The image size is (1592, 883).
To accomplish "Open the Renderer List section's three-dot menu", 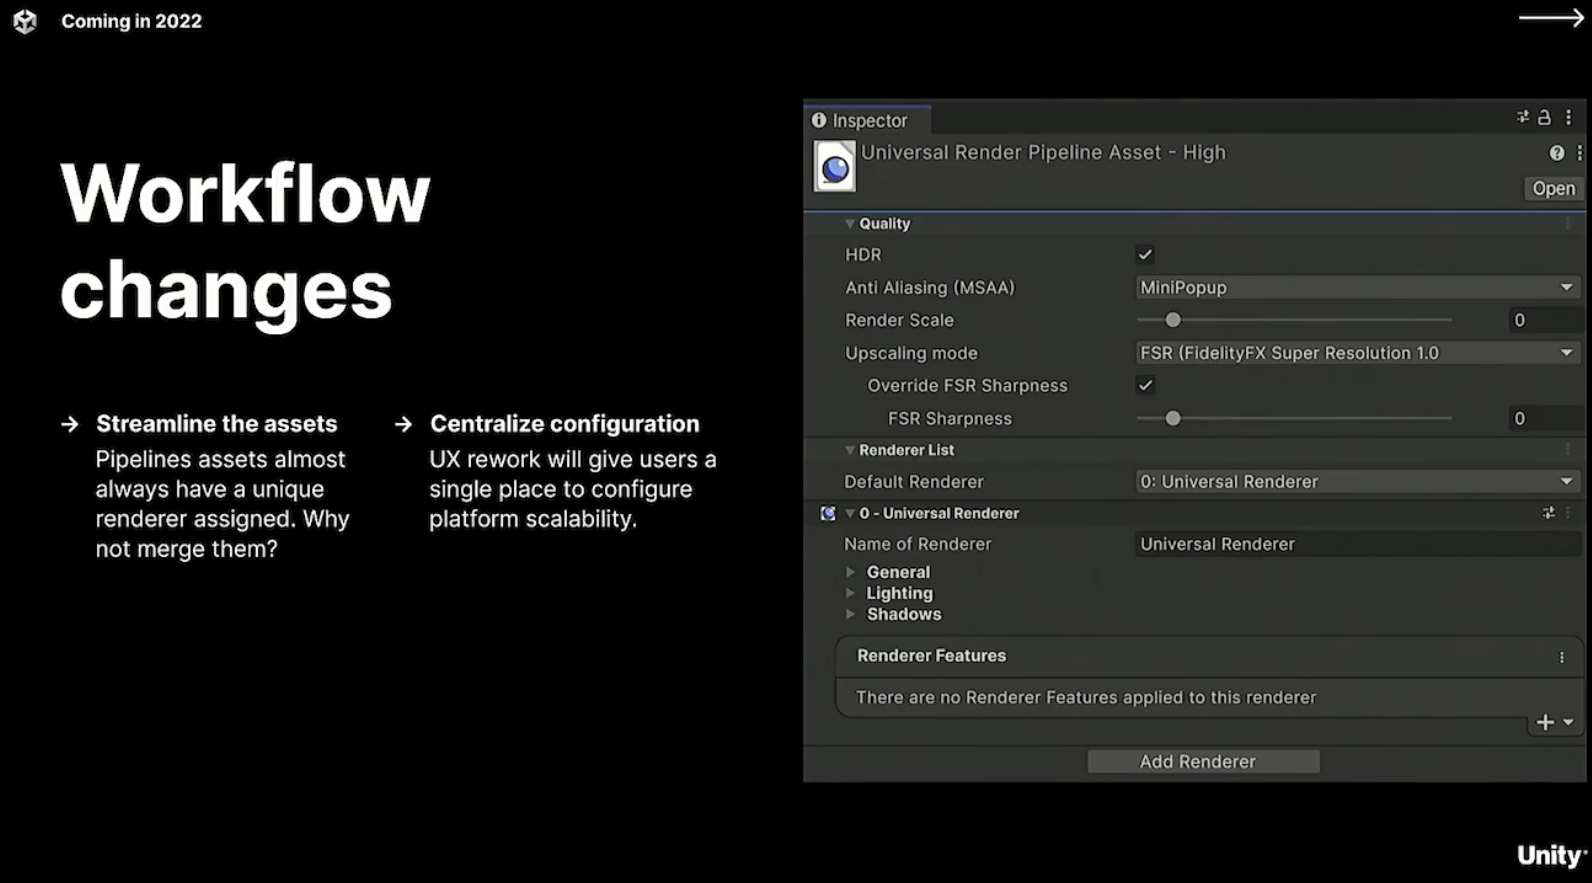I will coord(1567,450).
